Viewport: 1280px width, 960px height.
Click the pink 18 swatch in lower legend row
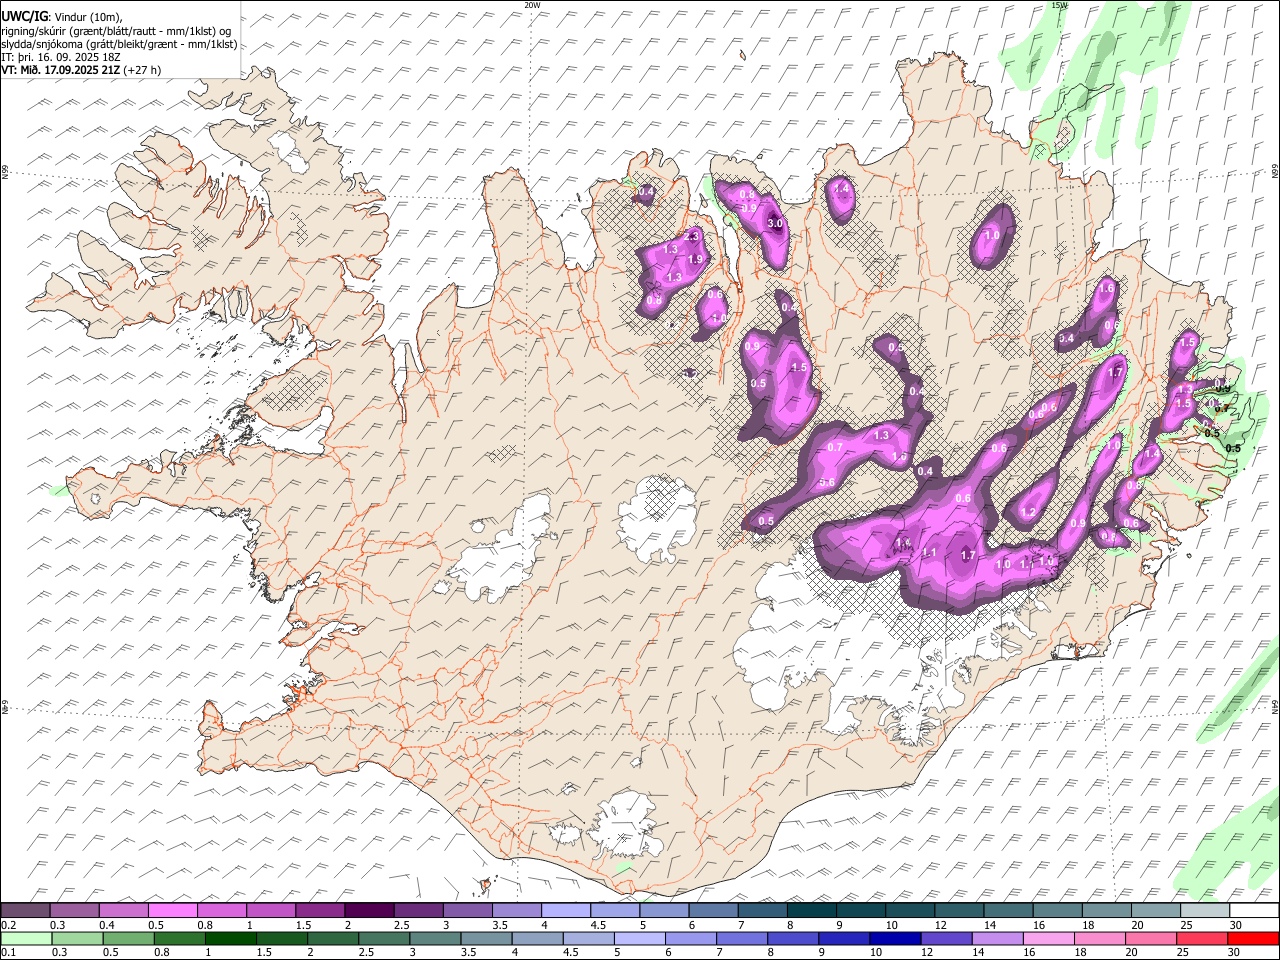[x=1100, y=939]
